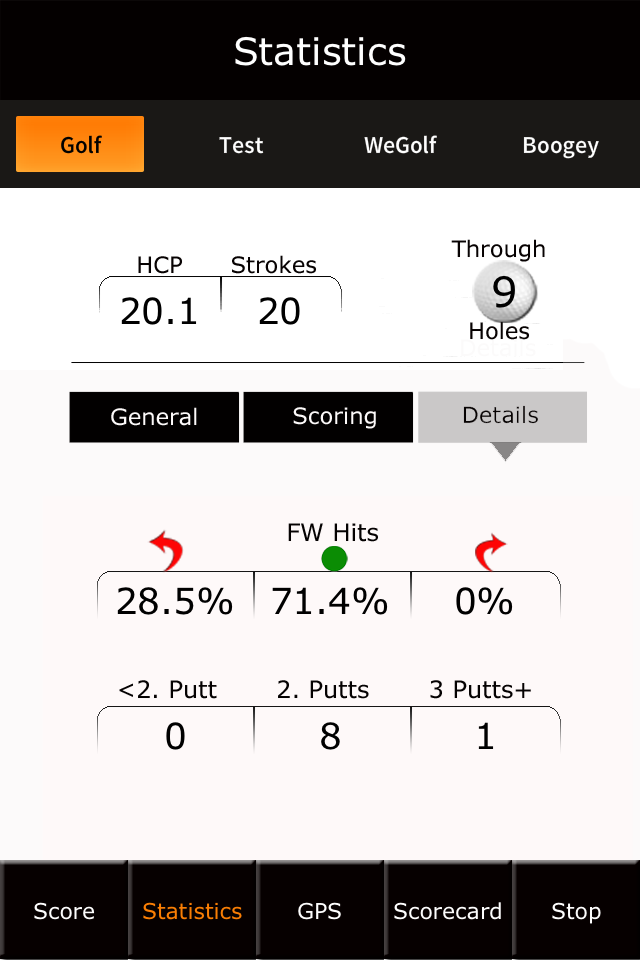Click the 71.4% fairway hits value
The height and width of the screenshot is (960, 640).
point(330,601)
